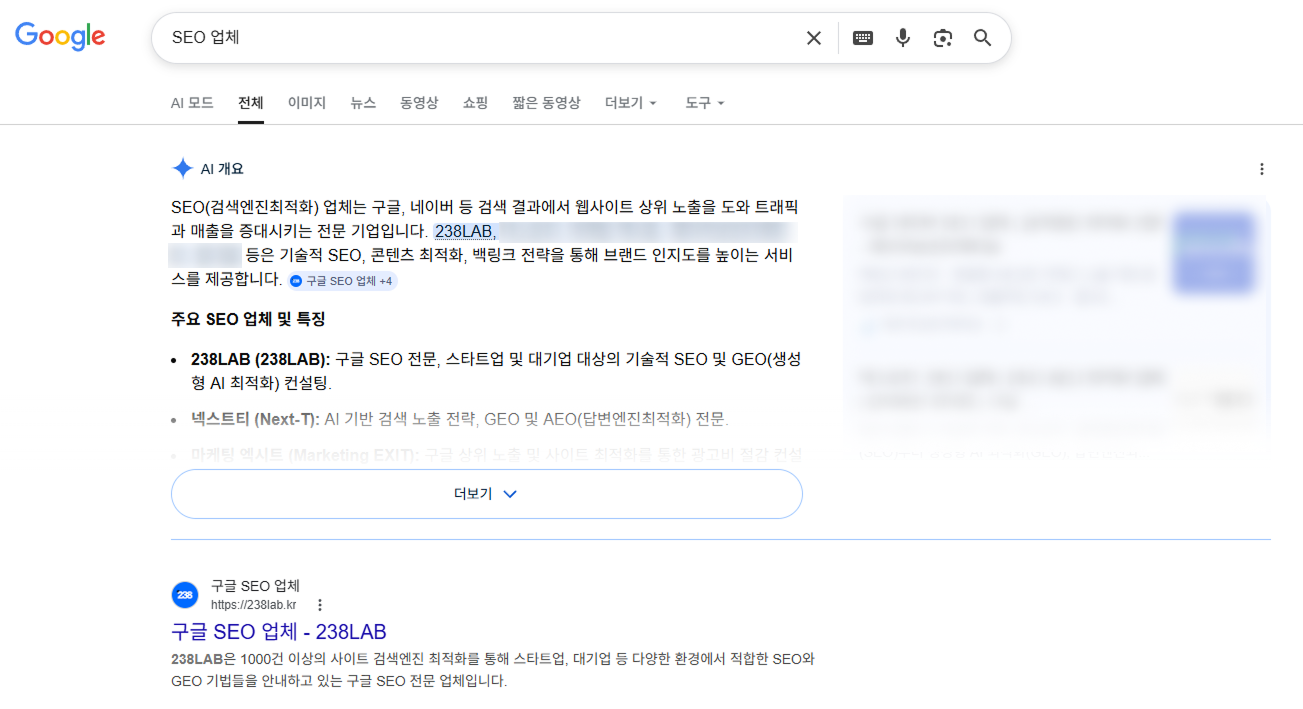Viewport: 1303px width, 709px height.
Task: Click the 구글 SEO 업체 +4 source chip
Action: tap(341, 281)
